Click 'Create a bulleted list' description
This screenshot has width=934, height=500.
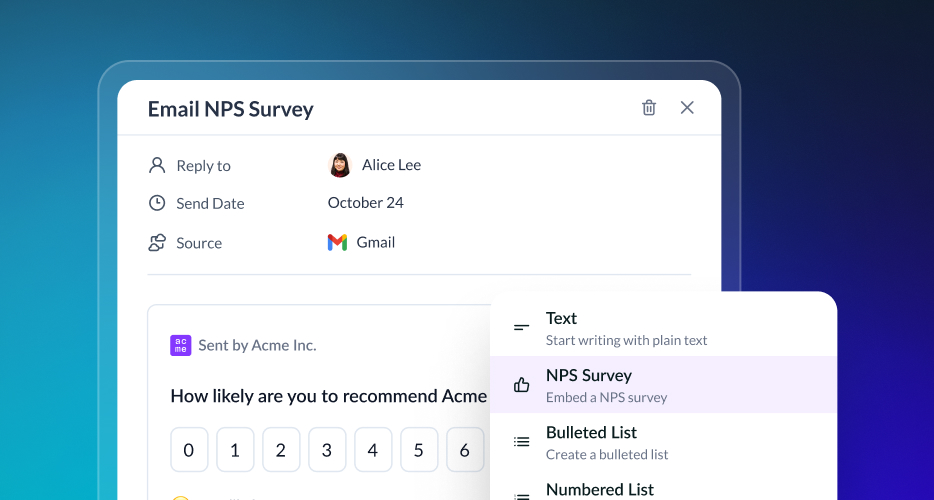coord(607,455)
